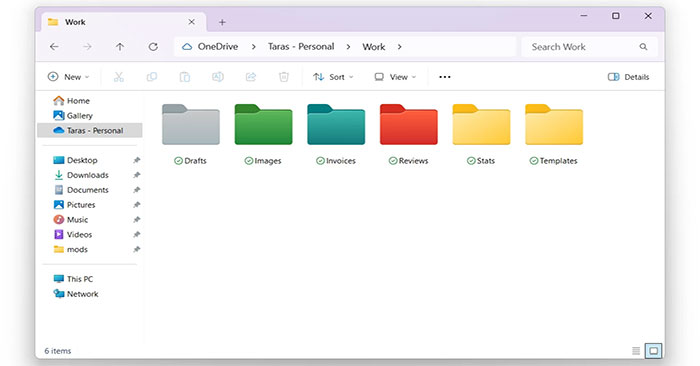Click the Share icon in toolbar
Screen dimensions: 700x366
click(x=250, y=77)
